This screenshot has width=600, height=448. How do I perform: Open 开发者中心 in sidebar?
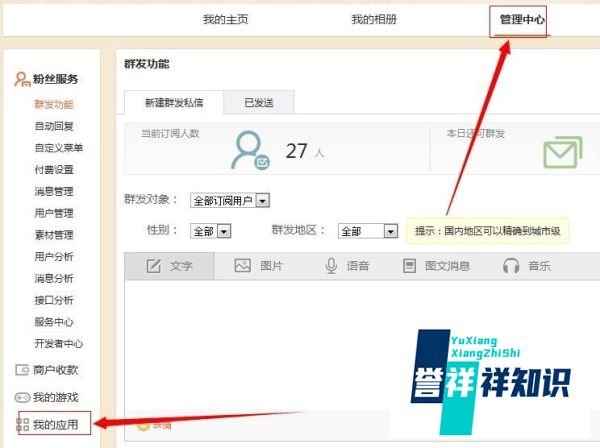point(59,344)
